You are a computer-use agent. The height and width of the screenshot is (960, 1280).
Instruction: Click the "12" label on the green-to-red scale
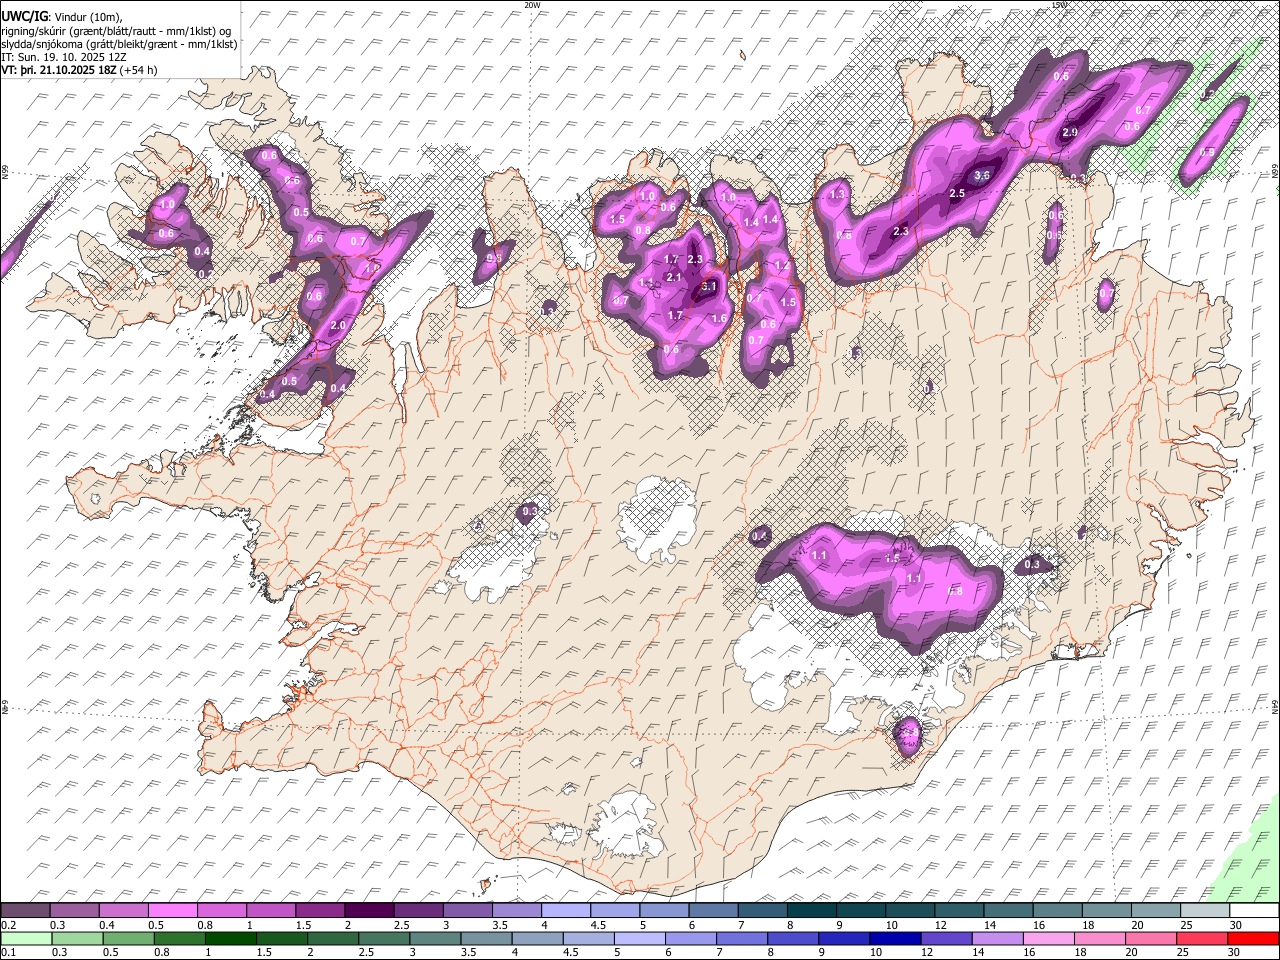tap(928, 952)
